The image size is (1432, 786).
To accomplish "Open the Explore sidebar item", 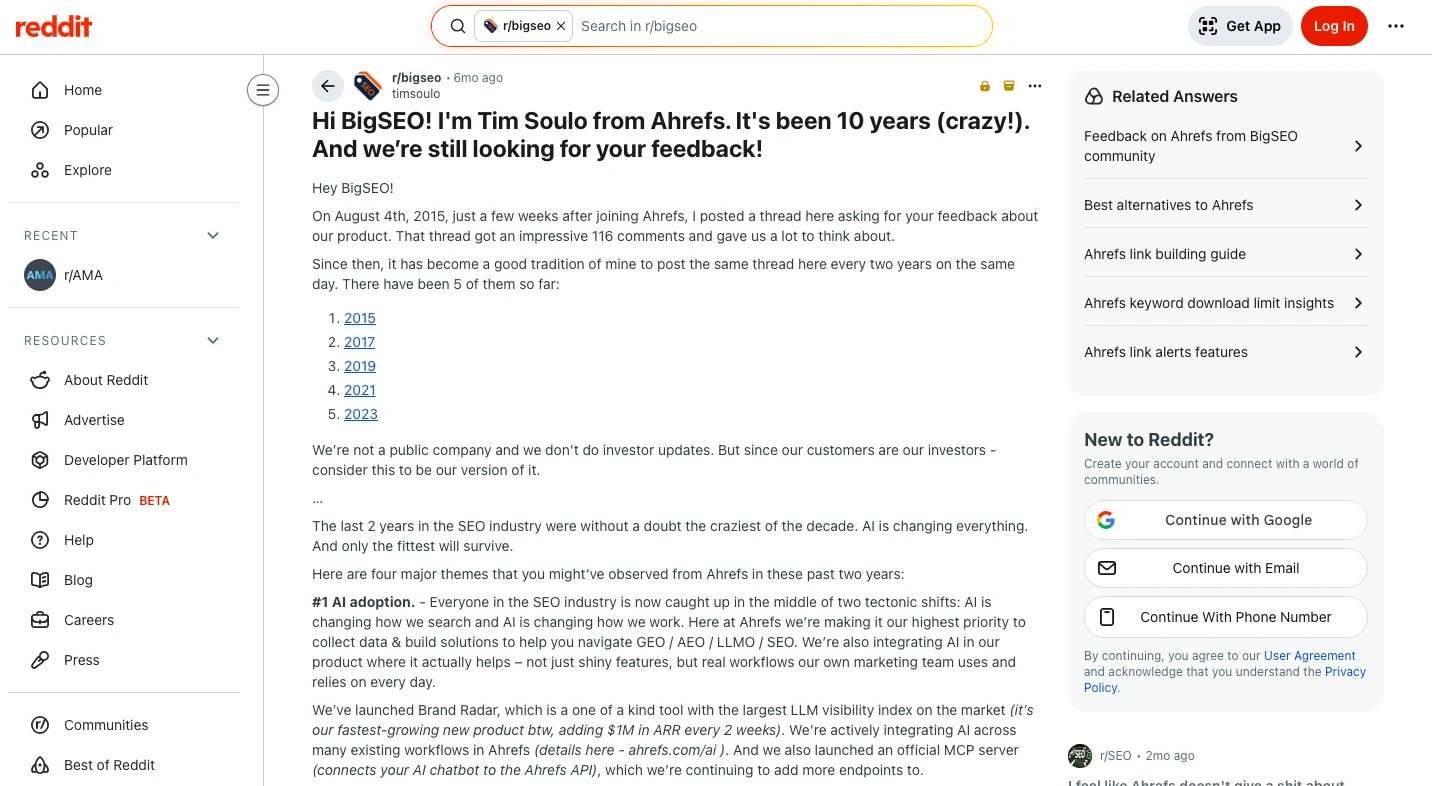I will click(87, 170).
